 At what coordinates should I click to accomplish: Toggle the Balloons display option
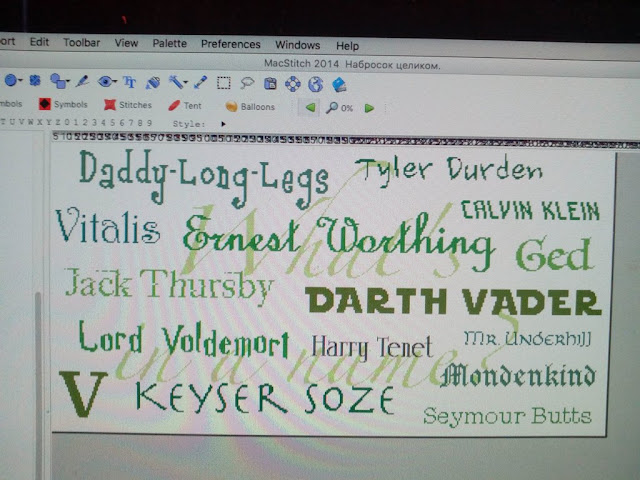[x=250, y=107]
